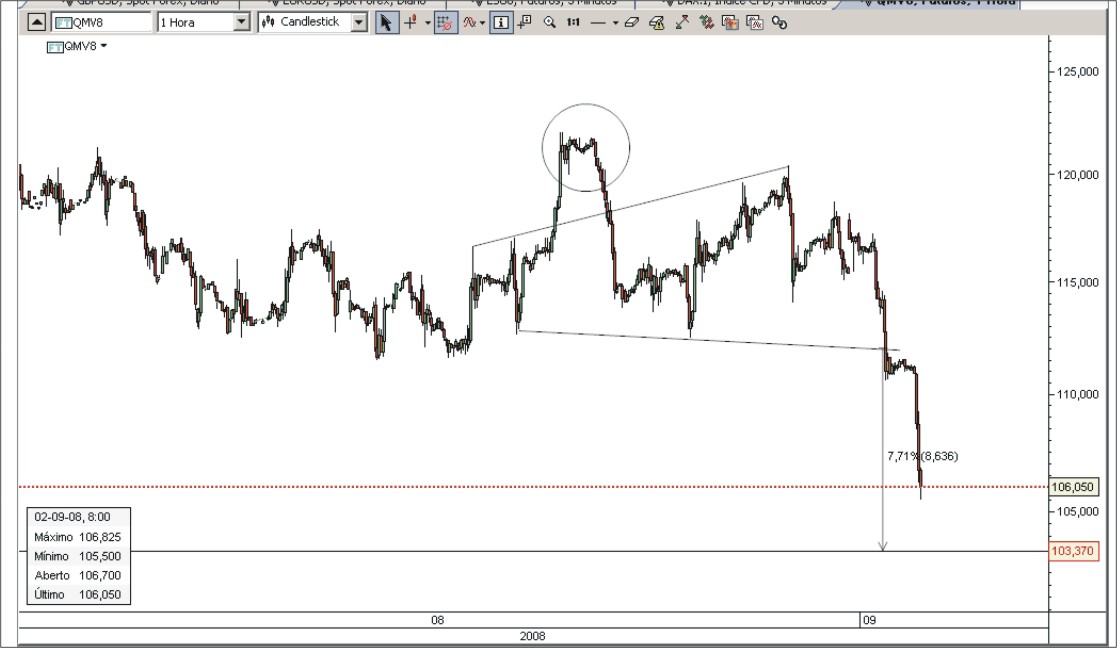Click the 115,000 price axis label
Screen dimensions: 1117x648
pyautogui.click(x=1078, y=283)
